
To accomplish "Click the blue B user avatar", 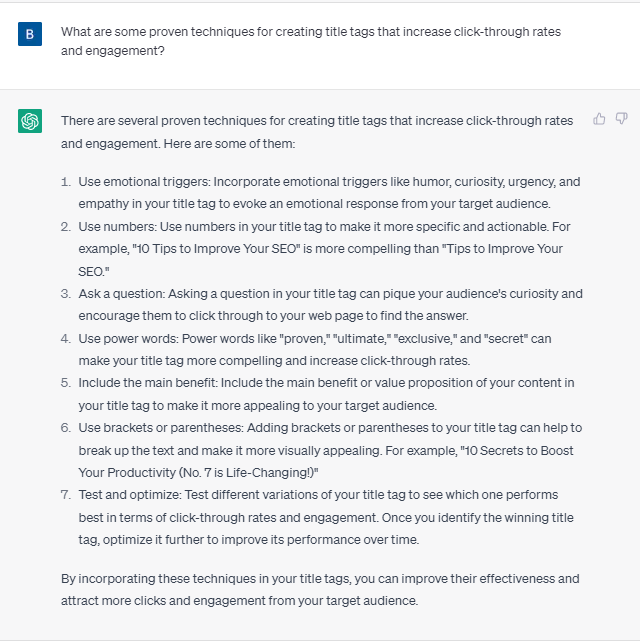I will [30, 34].
